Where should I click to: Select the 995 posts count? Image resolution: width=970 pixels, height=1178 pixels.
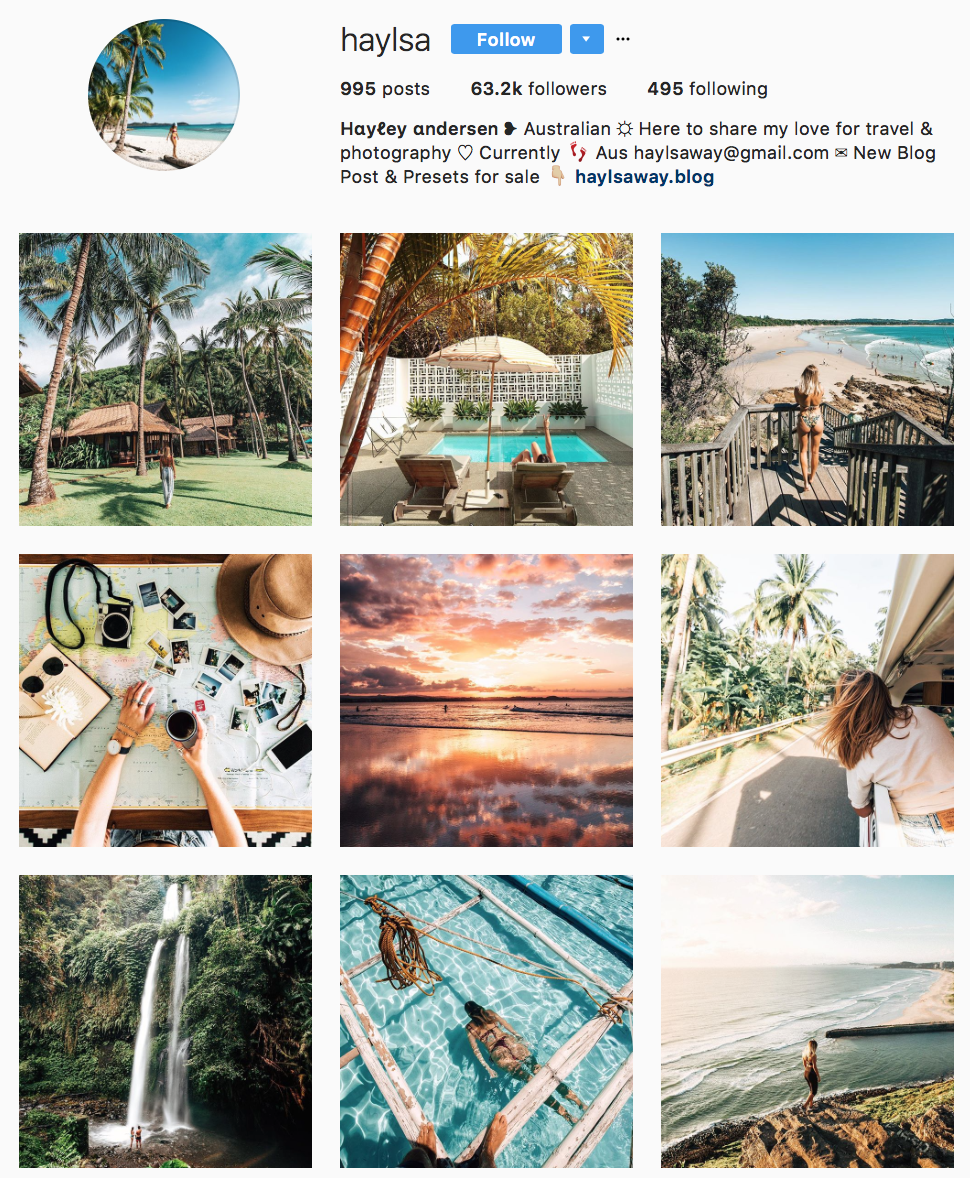[x=385, y=89]
